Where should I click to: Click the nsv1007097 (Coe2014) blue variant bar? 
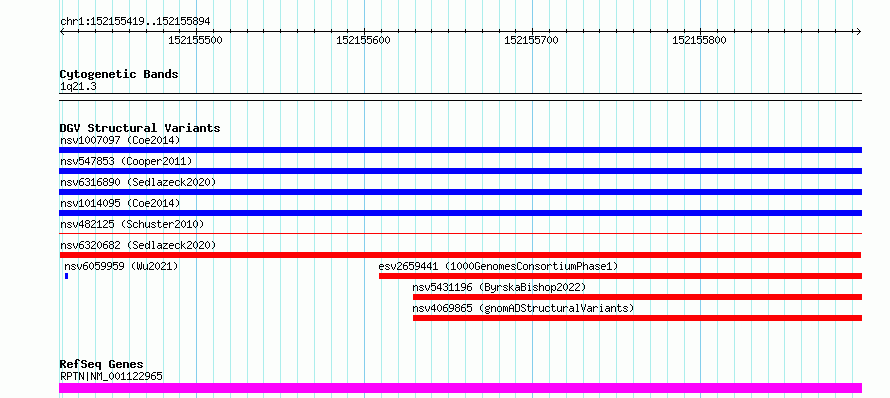point(460,150)
